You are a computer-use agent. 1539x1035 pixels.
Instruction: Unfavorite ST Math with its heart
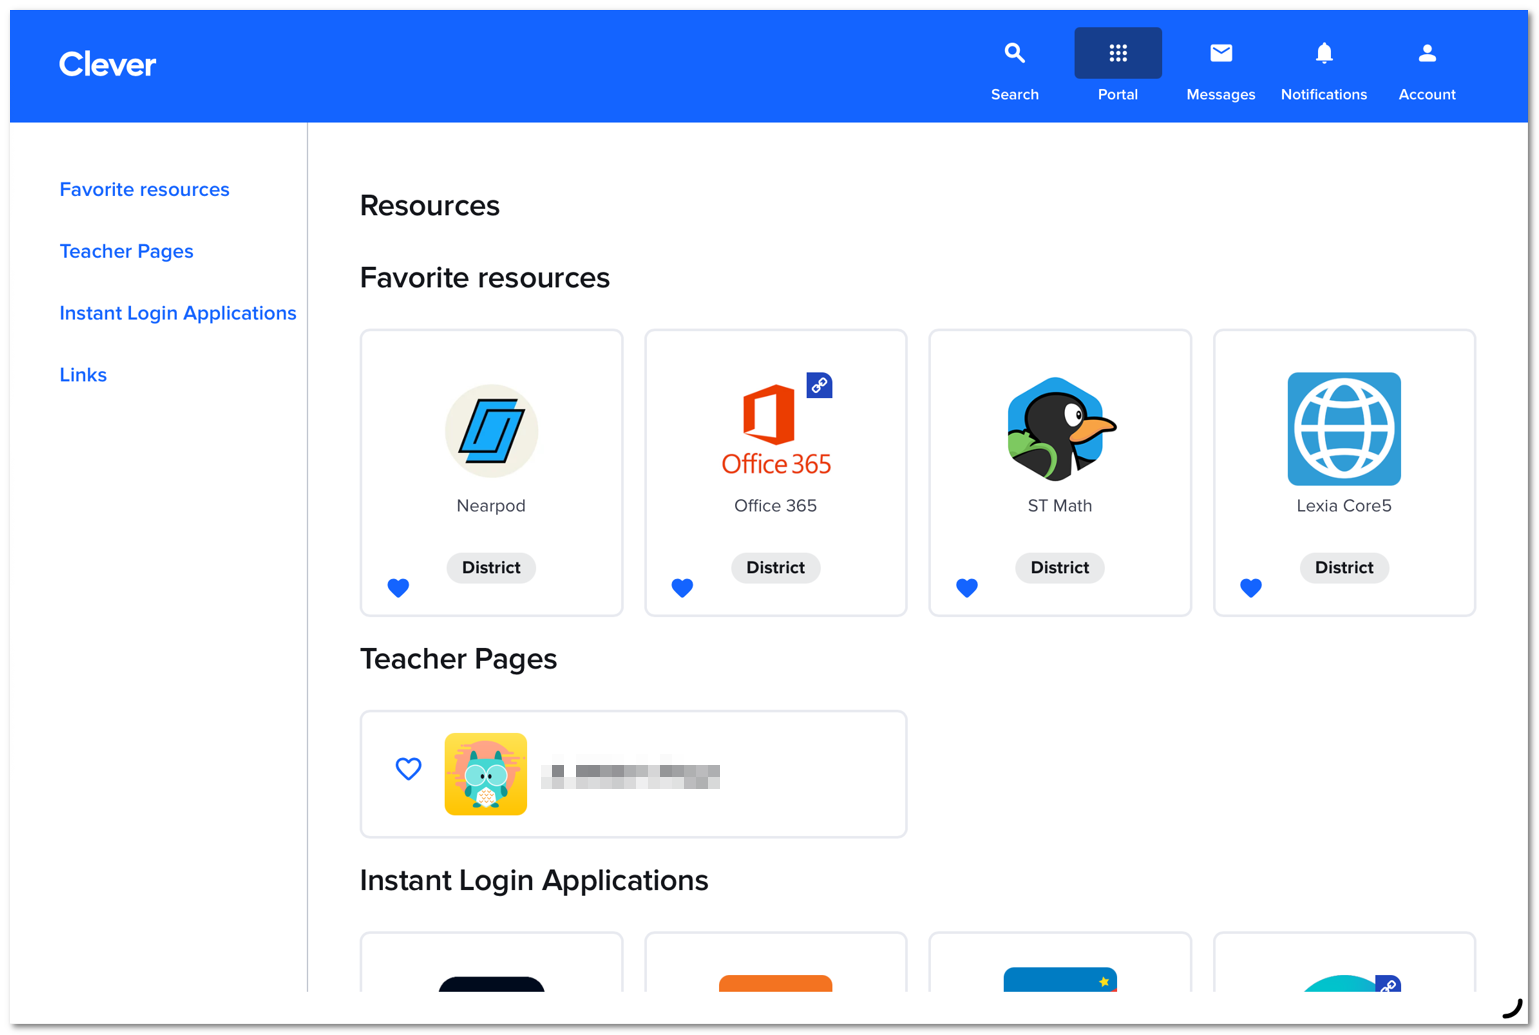pyautogui.click(x=966, y=588)
